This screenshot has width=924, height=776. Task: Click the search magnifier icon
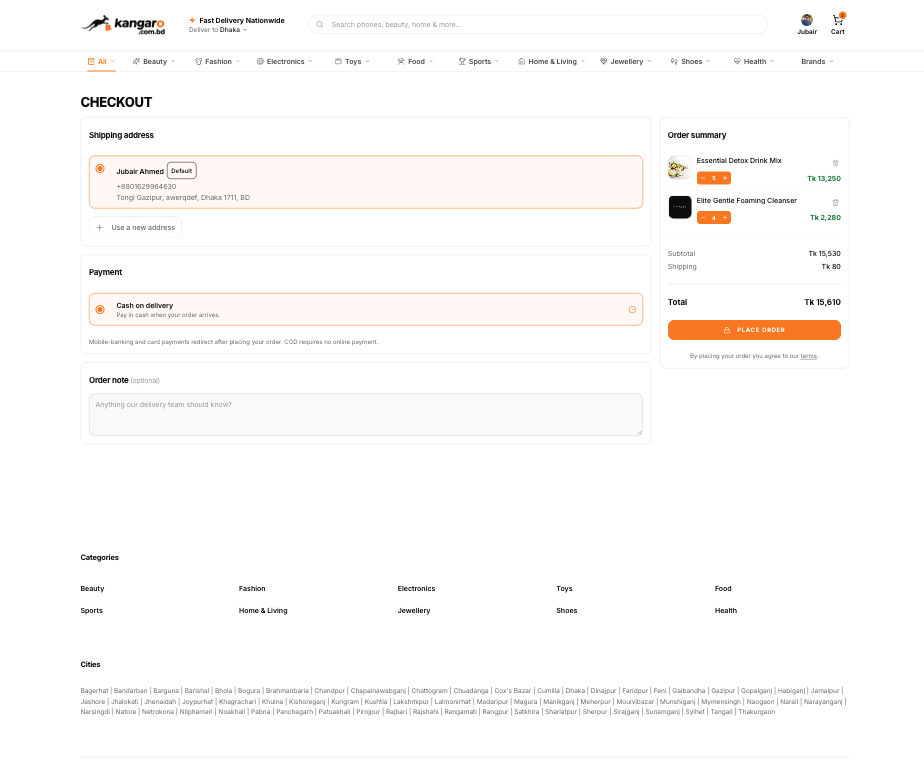[320, 25]
